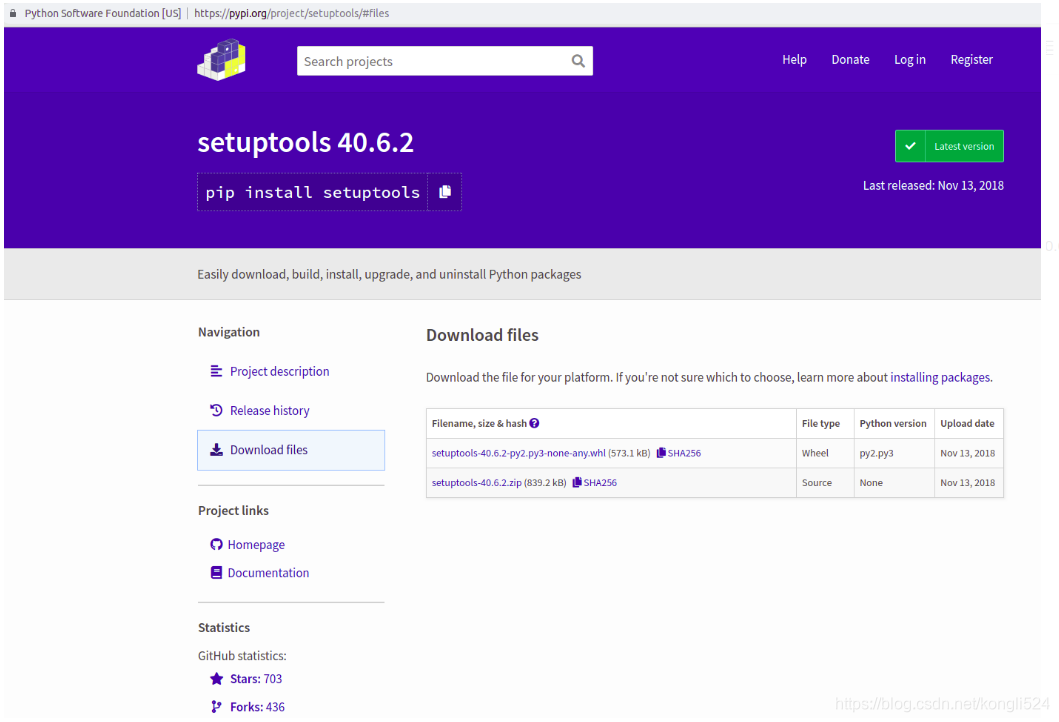Click the File type column header
The width and height of the screenshot is (1059, 722).
pos(821,423)
